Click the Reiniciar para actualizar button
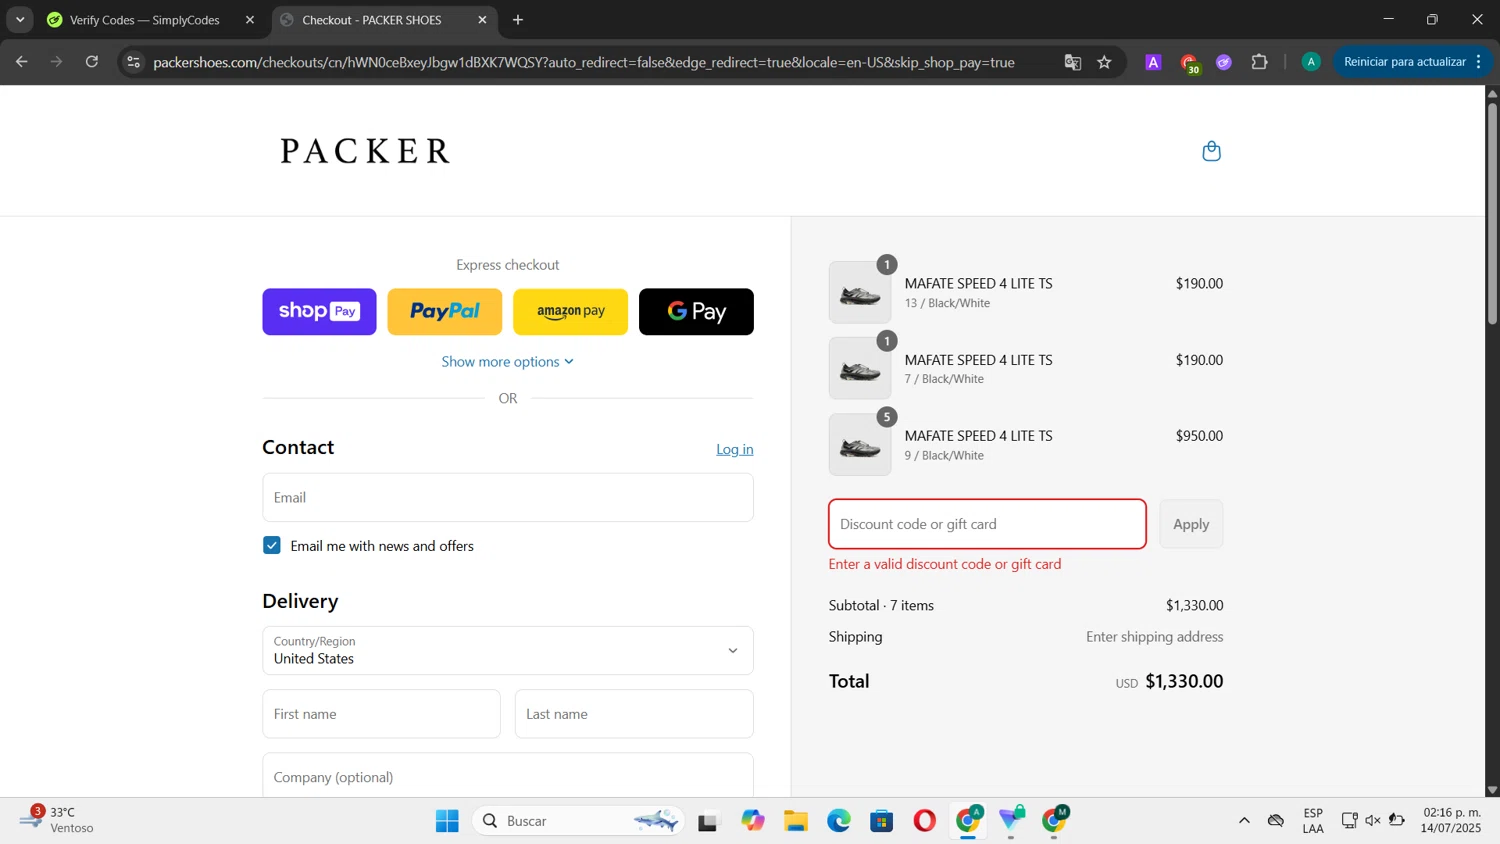Image resolution: width=1500 pixels, height=844 pixels. (1404, 62)
